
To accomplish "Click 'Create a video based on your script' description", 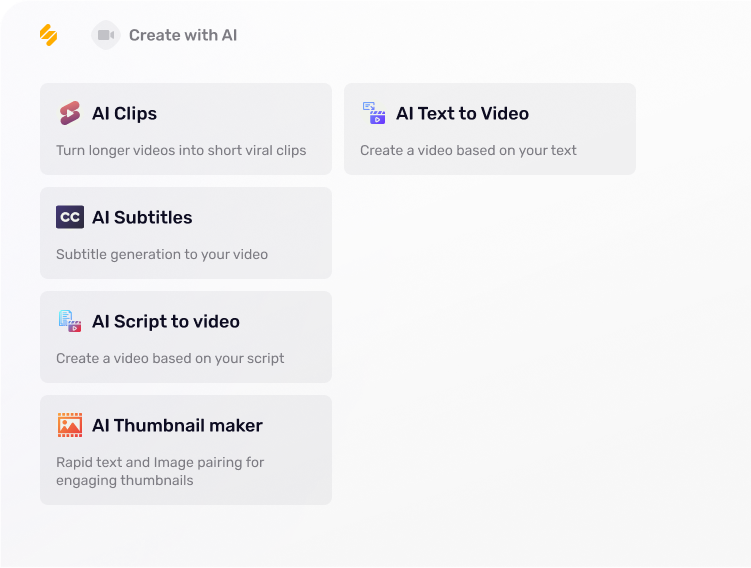I will pyautogui.click(x=170, y=359).
